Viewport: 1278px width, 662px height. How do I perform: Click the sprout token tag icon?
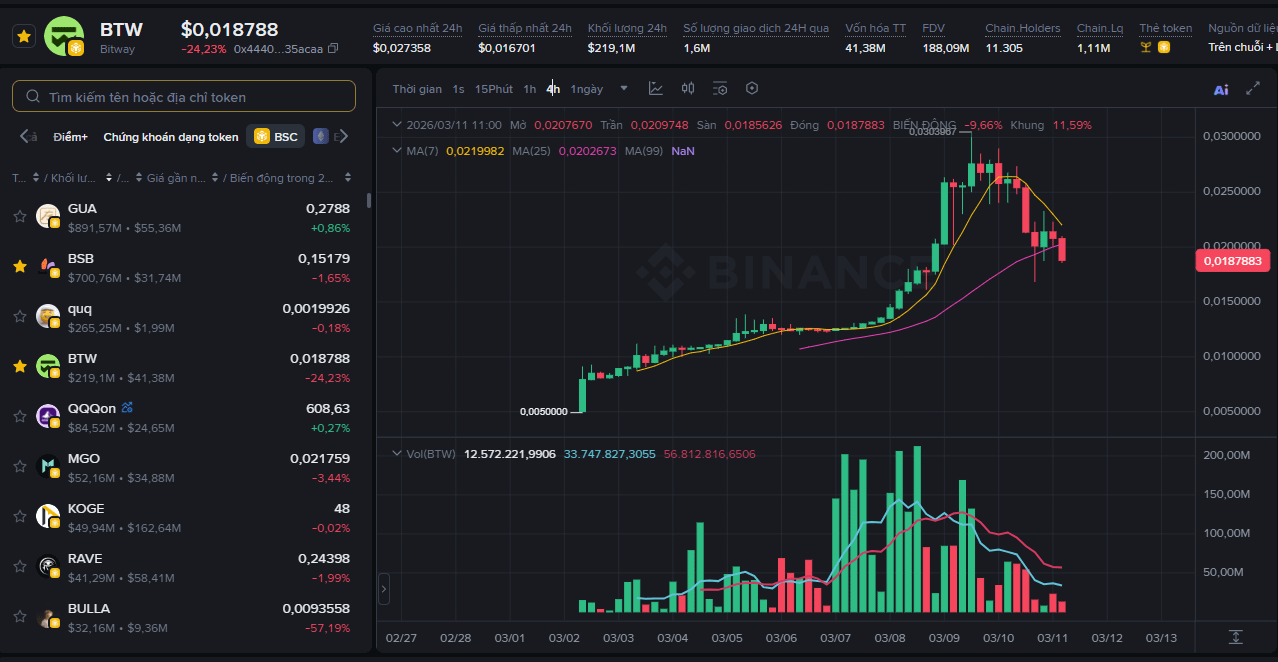click(x=1146, y=47)
